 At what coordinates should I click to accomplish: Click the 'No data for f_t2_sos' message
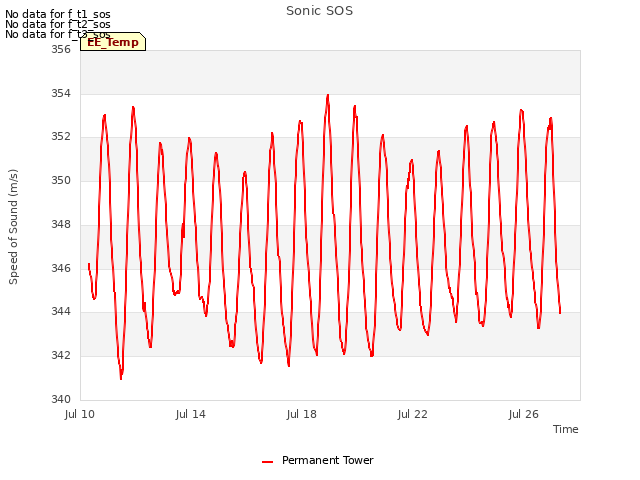58,24
